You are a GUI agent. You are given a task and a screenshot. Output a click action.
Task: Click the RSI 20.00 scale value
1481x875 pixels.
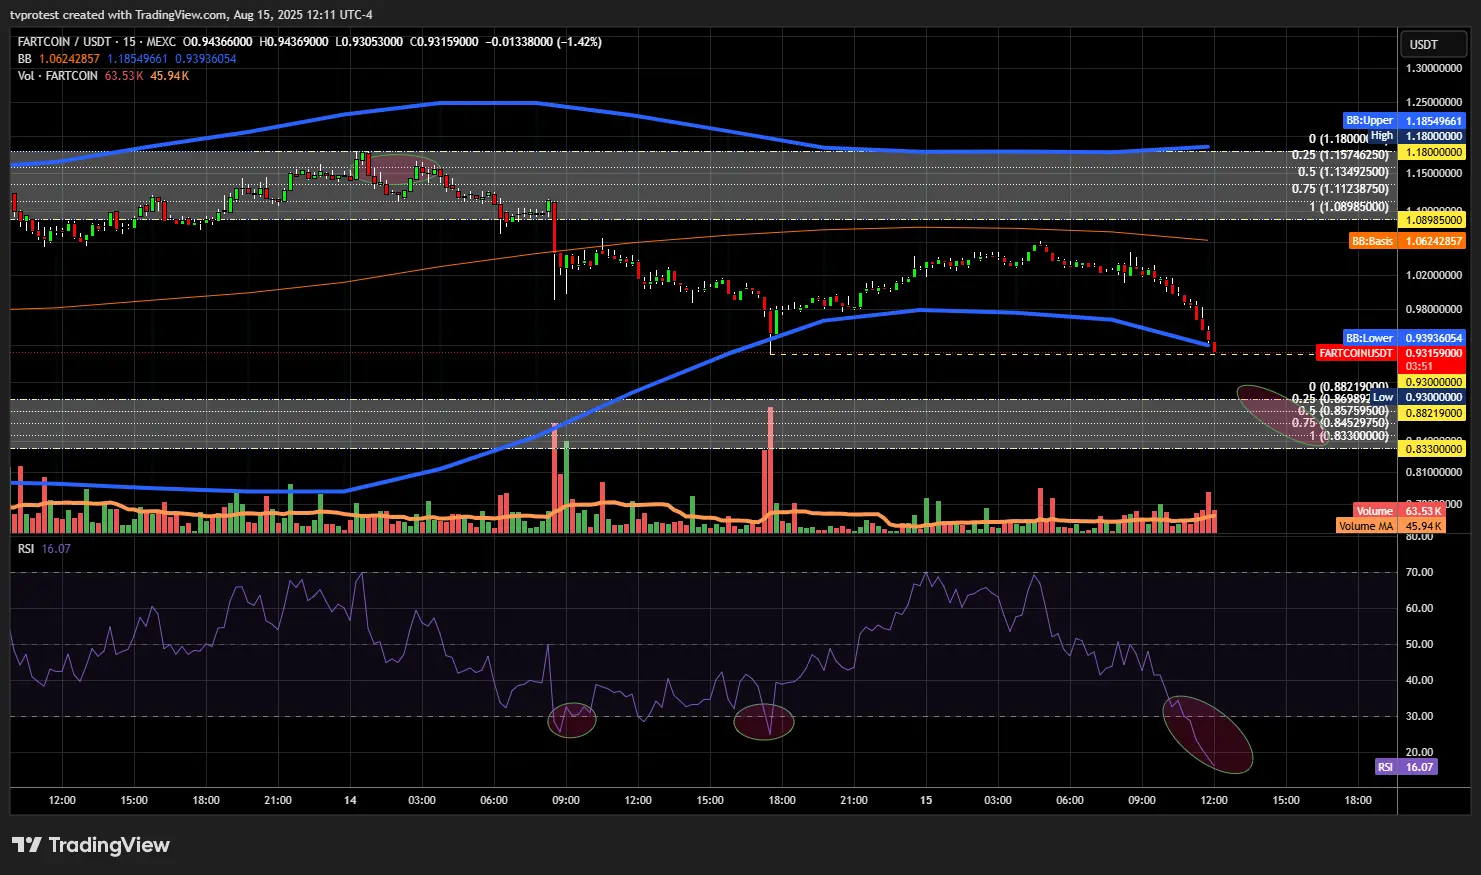(x=1419, y=752)
